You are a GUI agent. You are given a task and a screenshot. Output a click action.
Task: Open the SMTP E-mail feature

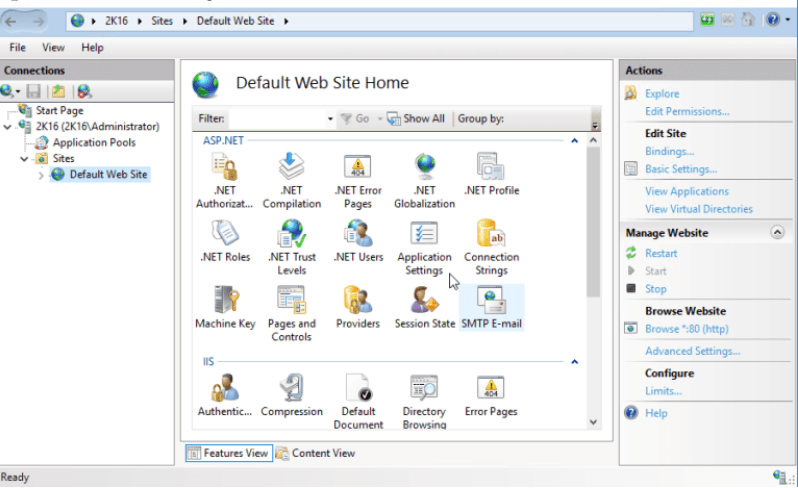click(491, 300)
